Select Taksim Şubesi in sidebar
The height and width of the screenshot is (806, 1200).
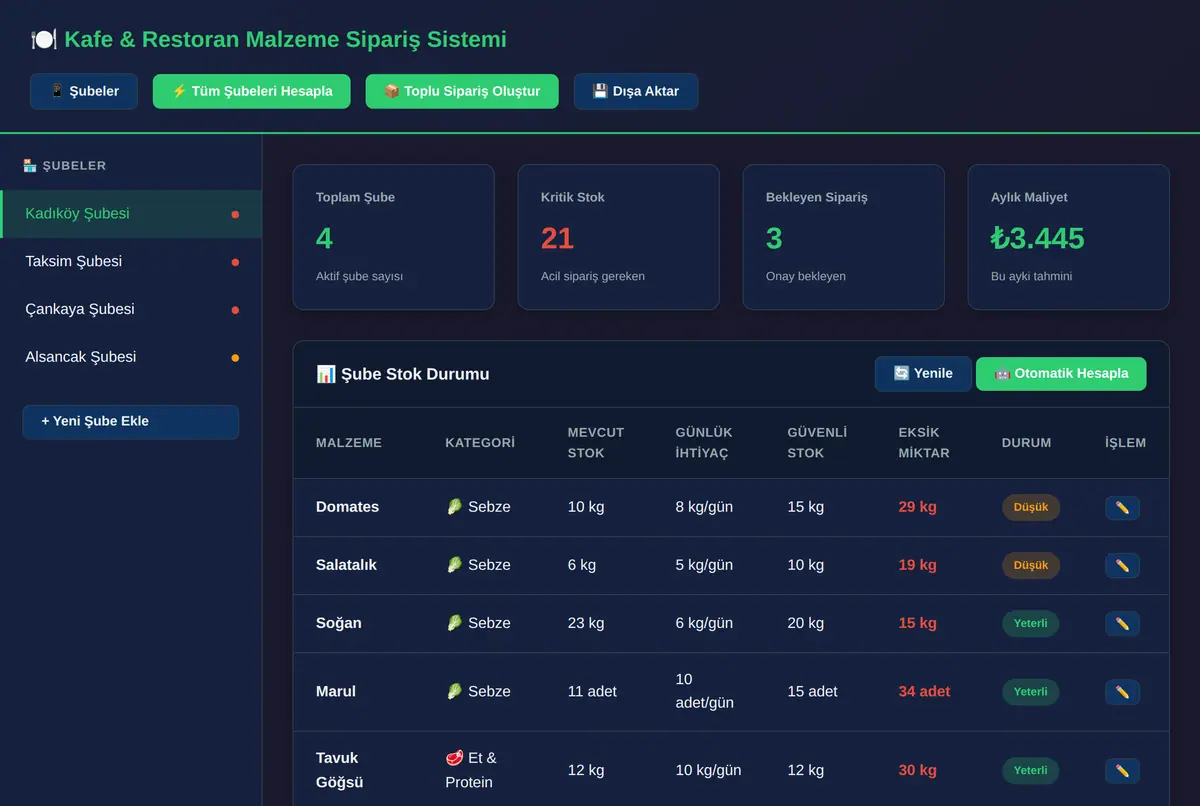click(131, 262)
